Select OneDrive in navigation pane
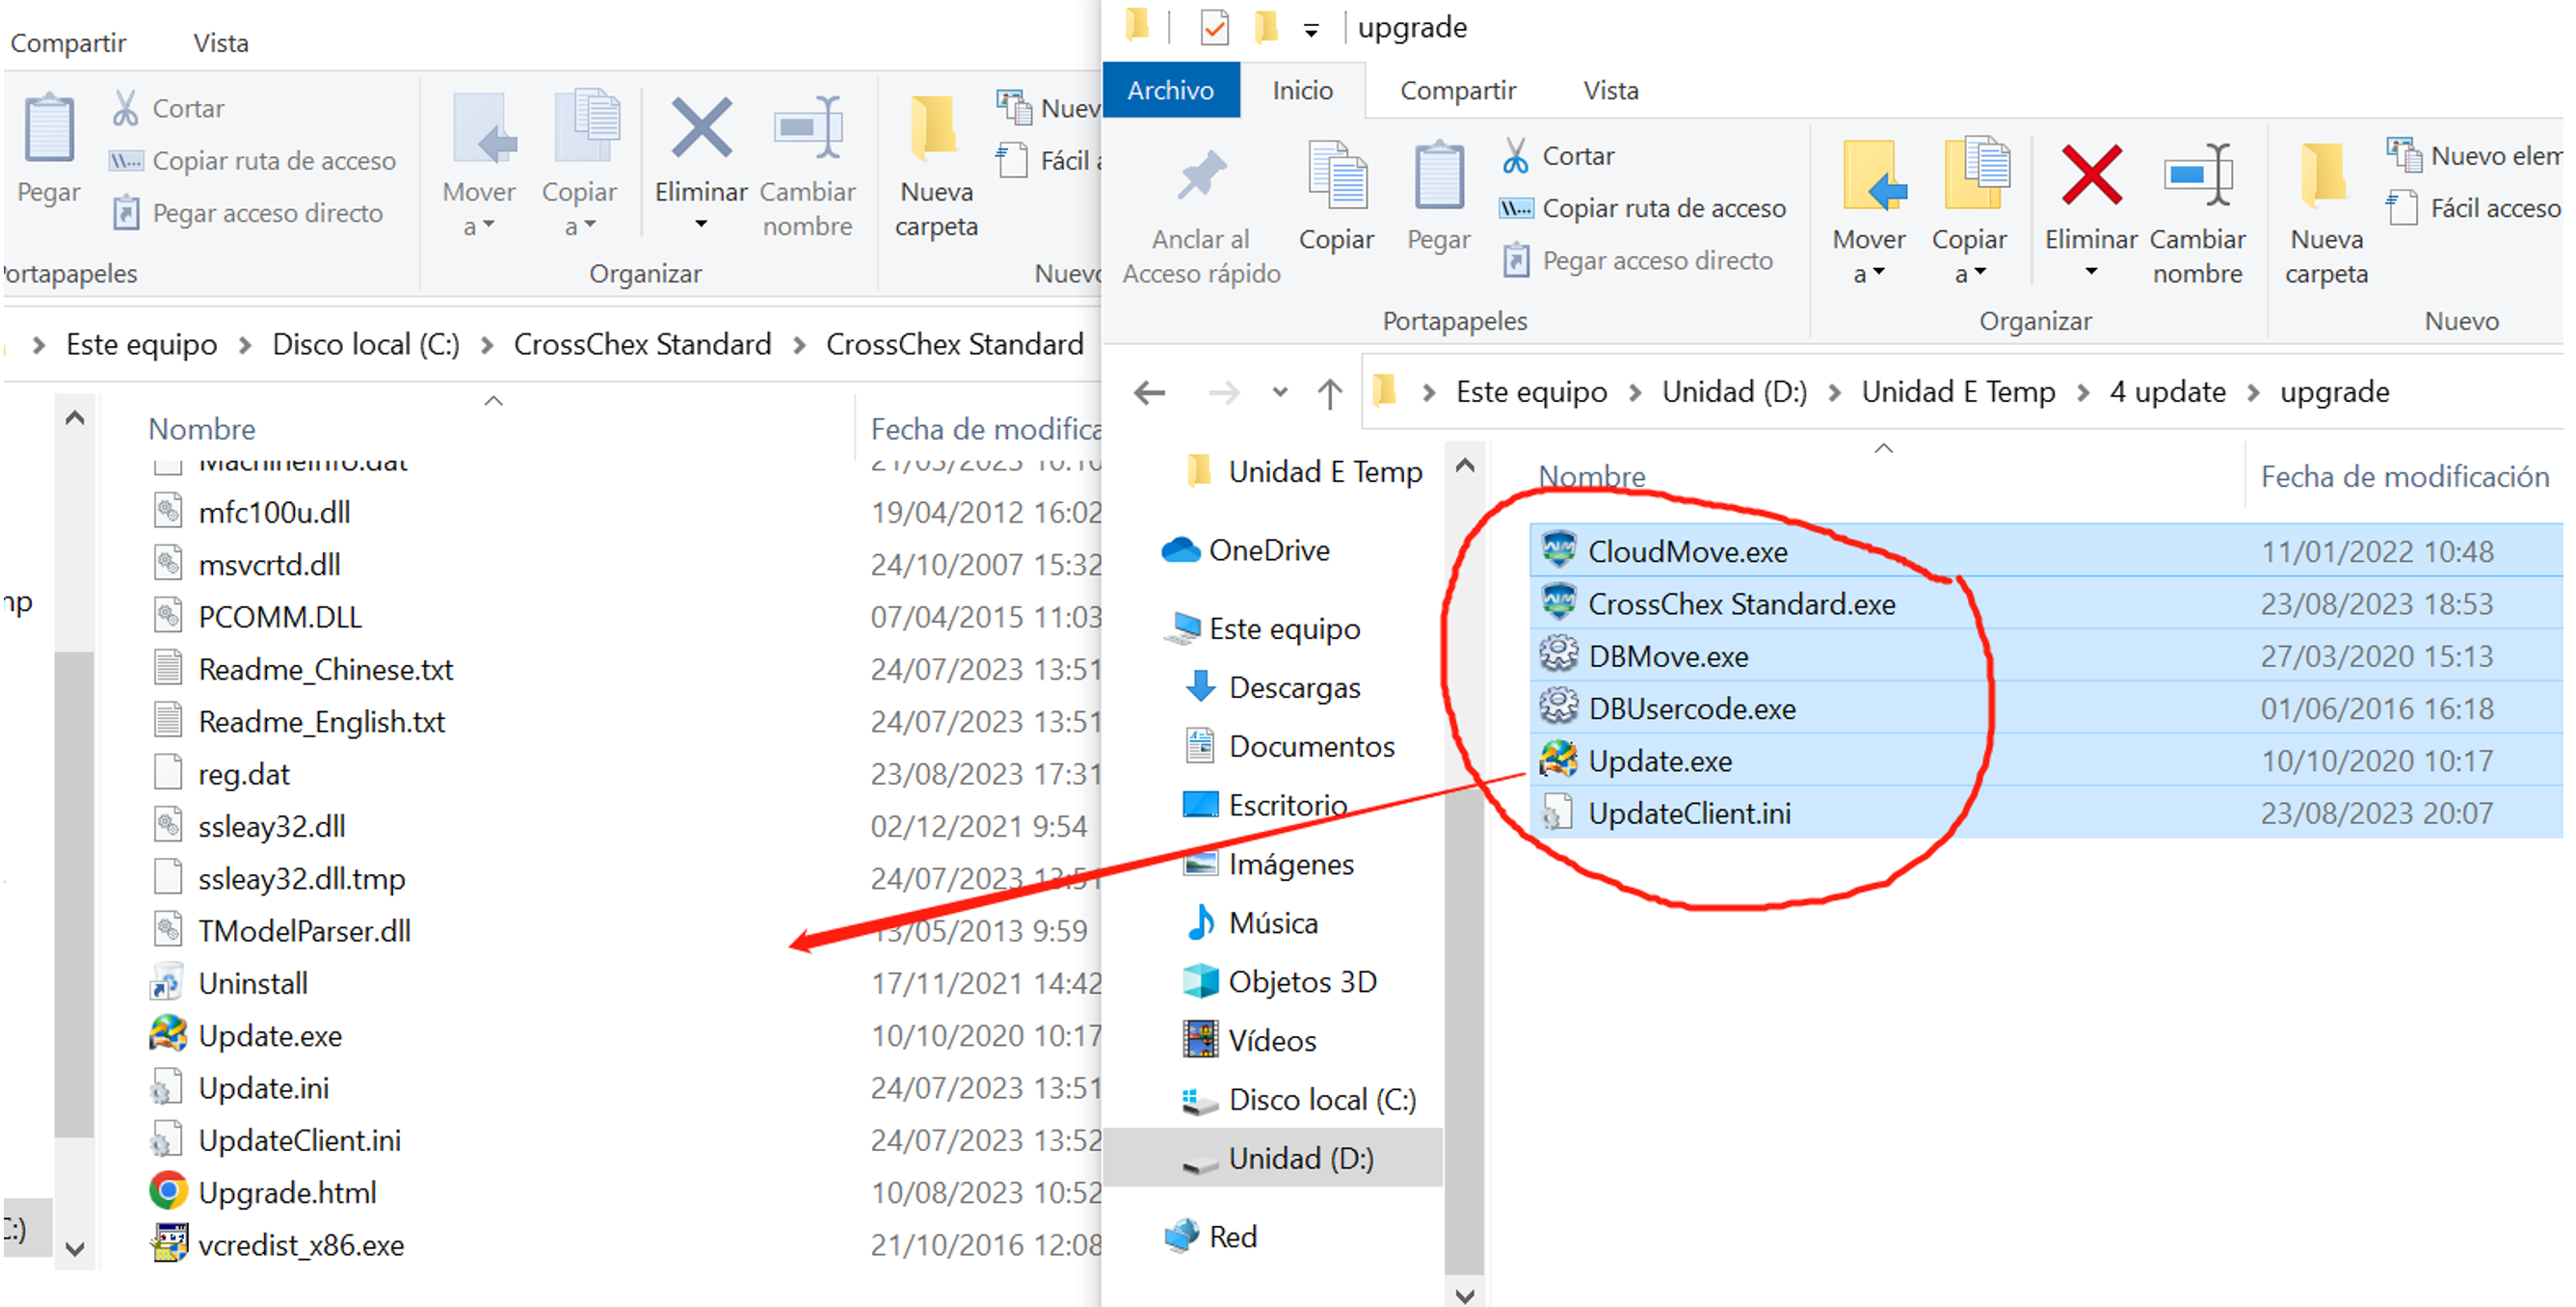 [1246, 550]
